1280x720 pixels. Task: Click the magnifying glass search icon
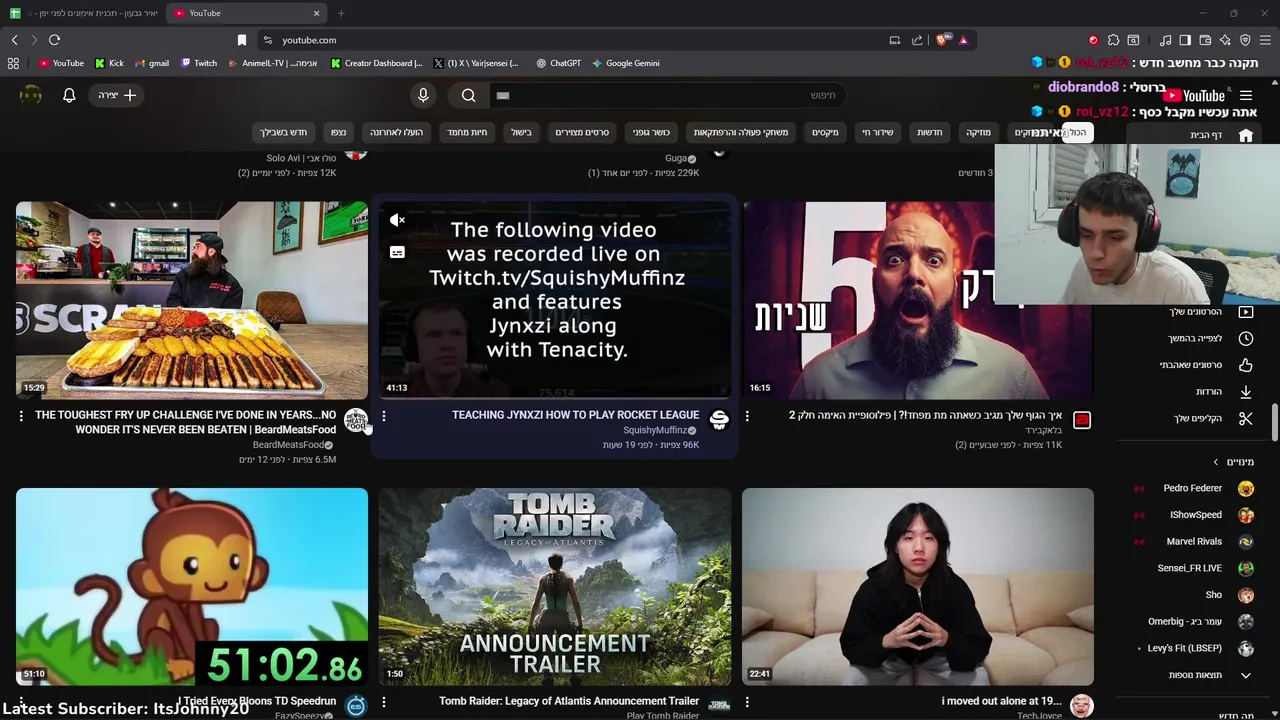click(x=469, y=95)
